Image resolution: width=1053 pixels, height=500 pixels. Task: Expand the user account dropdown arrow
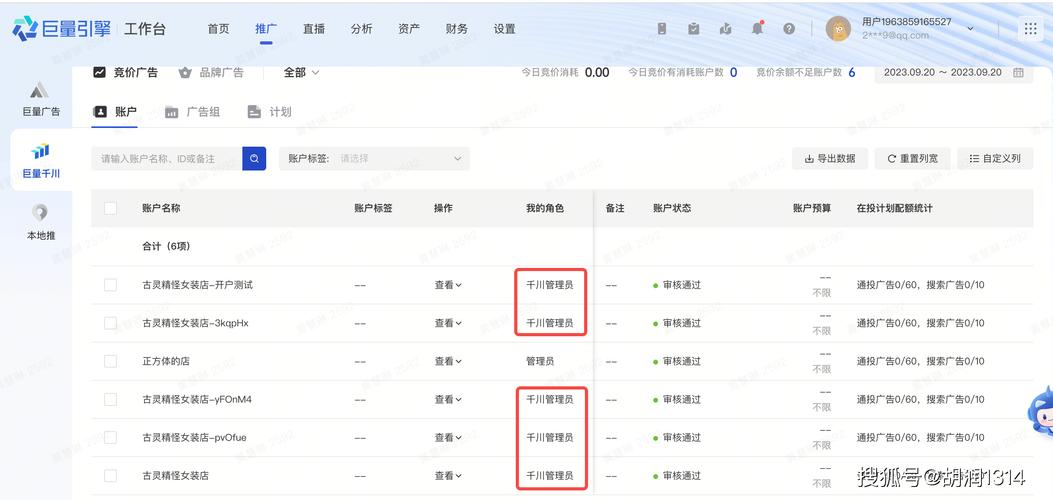tap(970, 29)
